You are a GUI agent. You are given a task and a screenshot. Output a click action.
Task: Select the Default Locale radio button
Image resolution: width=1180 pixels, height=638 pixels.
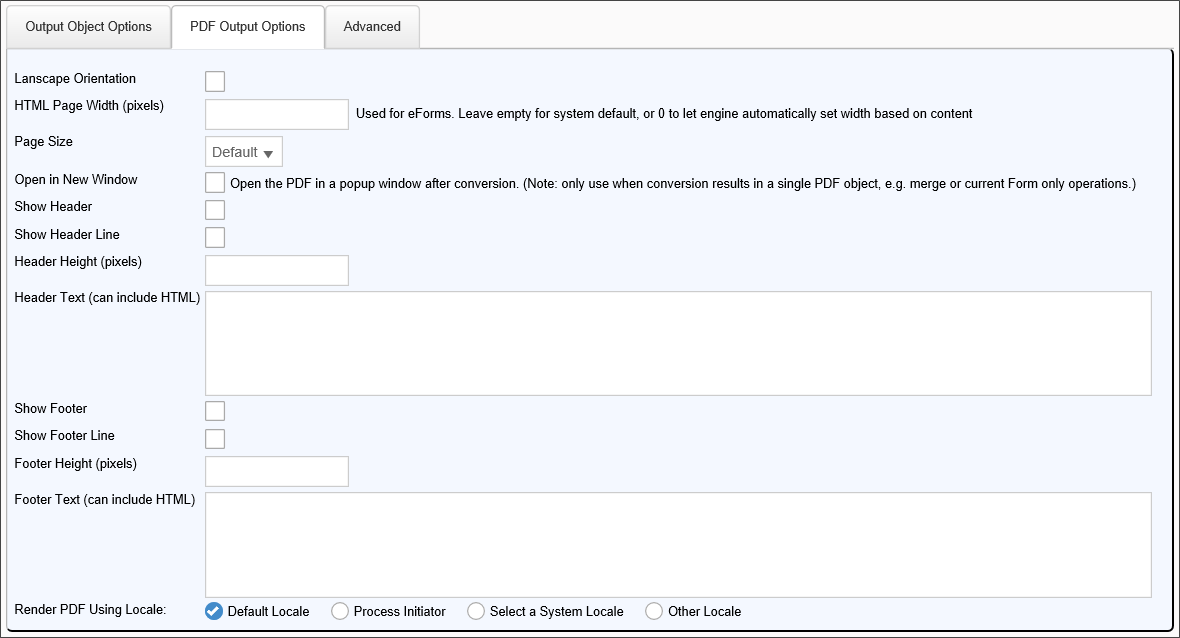tap(214, 611)
